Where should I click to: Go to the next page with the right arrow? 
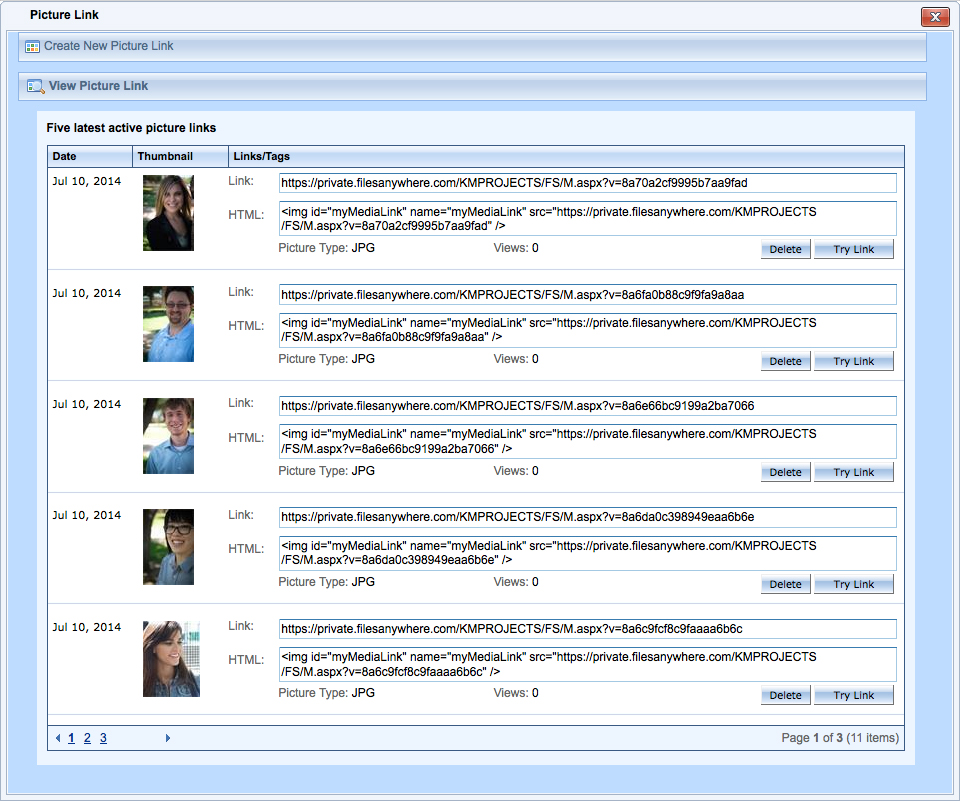tap(168, 738)
